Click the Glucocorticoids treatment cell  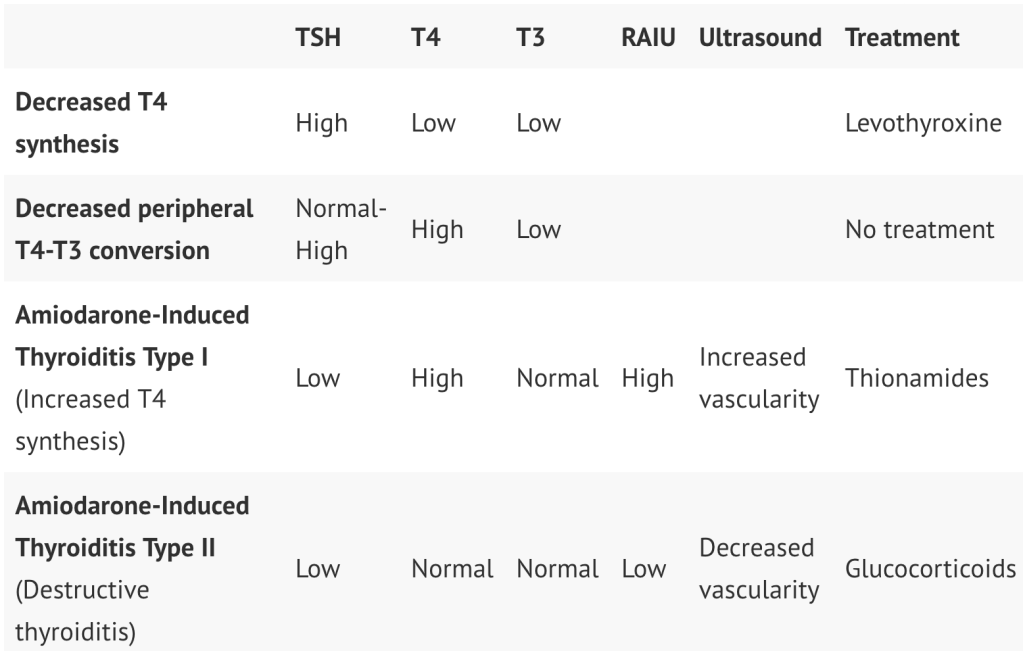[x=930, y=569]
